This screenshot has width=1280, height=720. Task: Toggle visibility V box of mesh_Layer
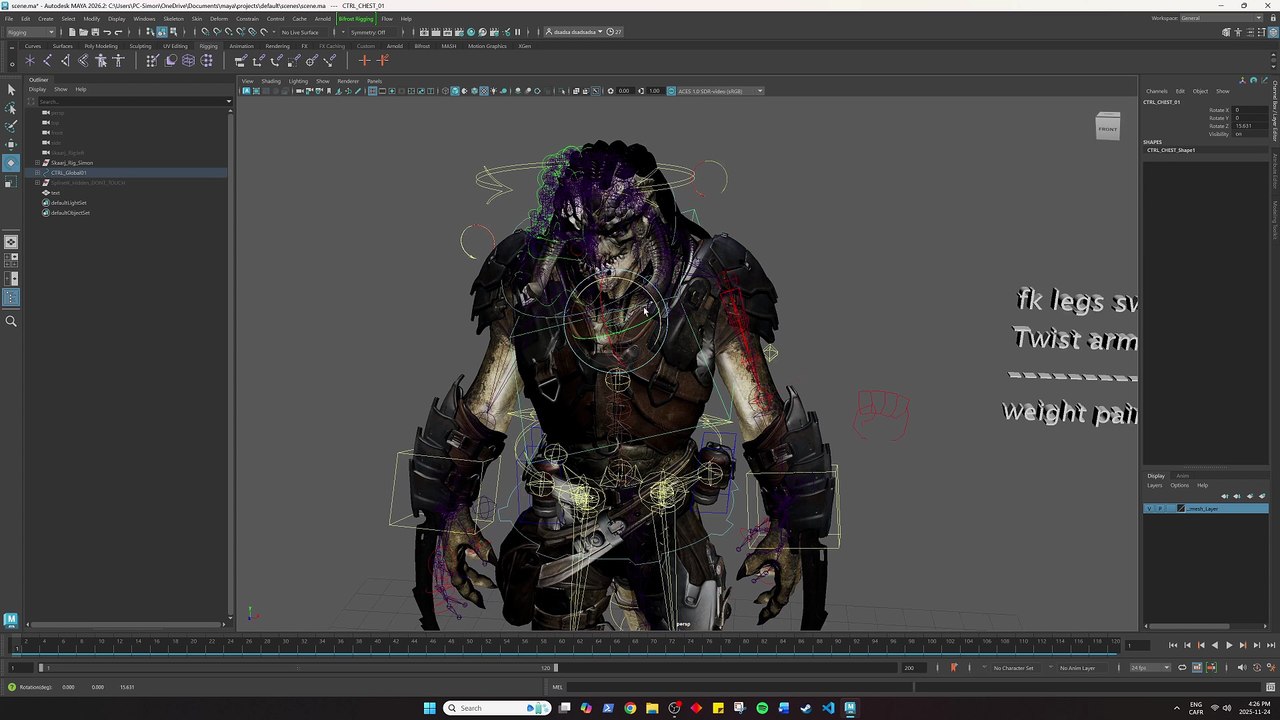pyautogui.click(x=1149, y=509)
